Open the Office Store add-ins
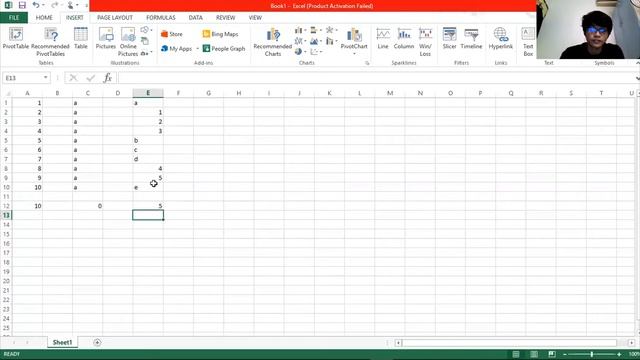640x360 pixels. pos(172,34)
